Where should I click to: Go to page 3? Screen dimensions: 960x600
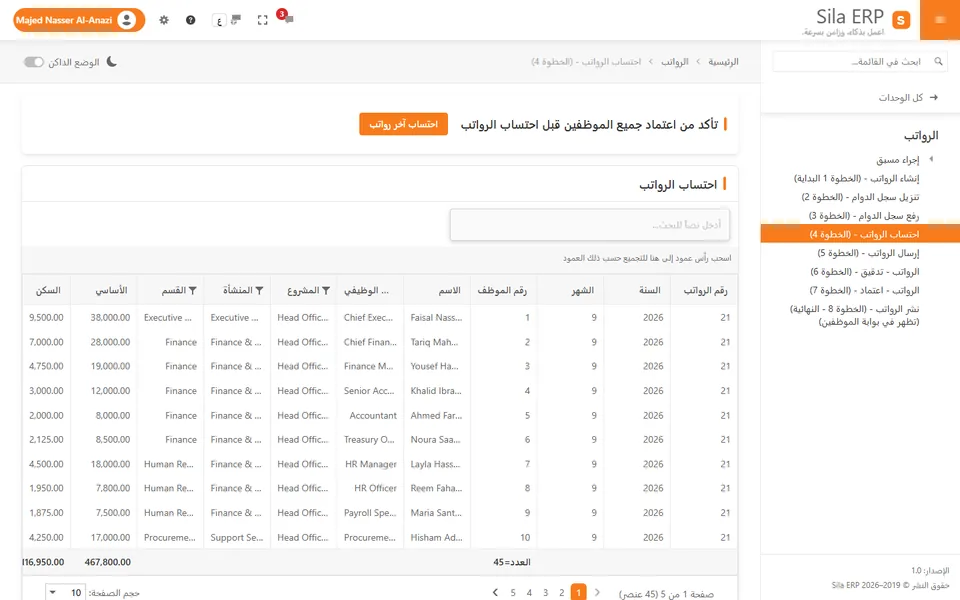pyautogui.click(x=546, y=592)
